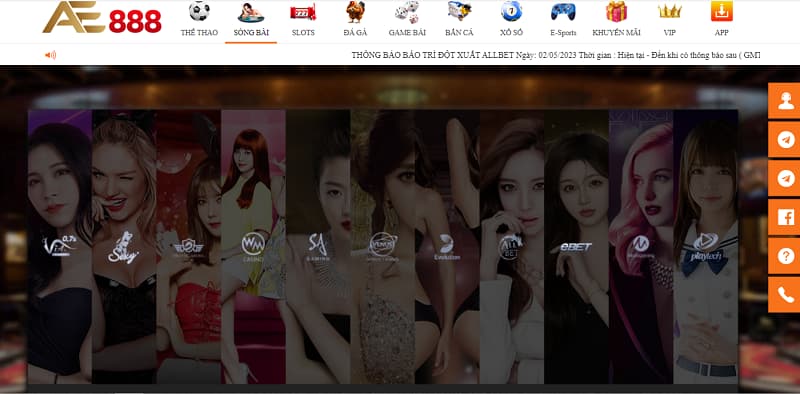Open the E-Sports gamepad icon
The width and height of the screenshot is (800, 394).
[x=563, y=12]
